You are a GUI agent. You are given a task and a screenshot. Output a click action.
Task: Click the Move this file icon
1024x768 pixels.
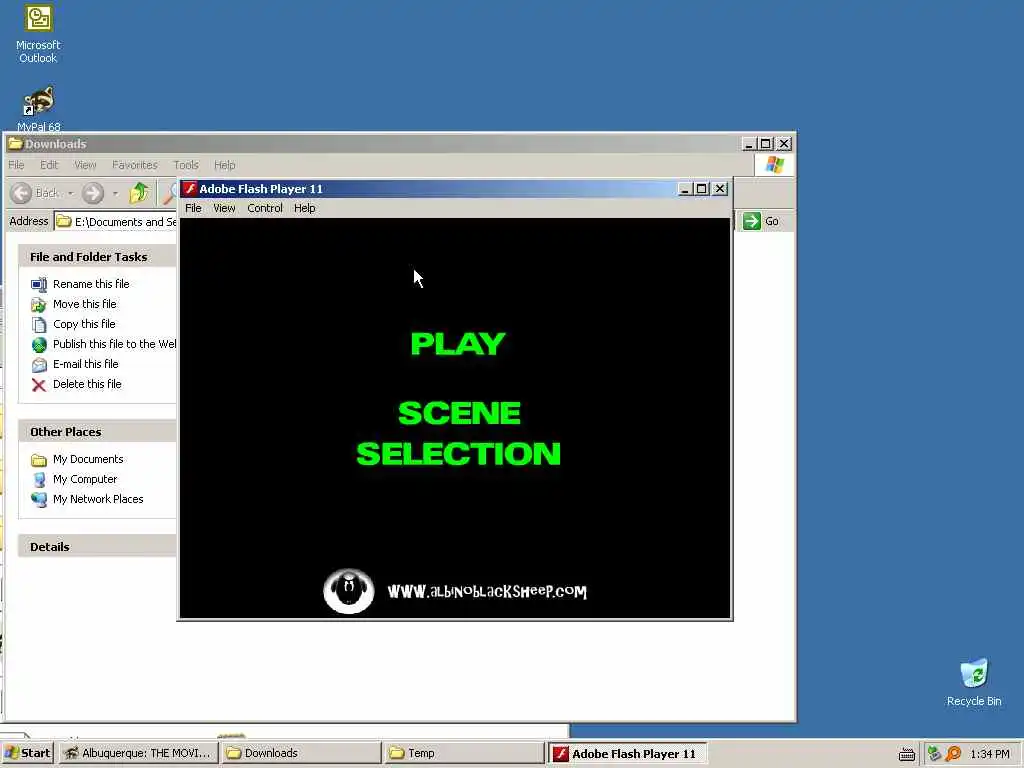coord(39,304)
